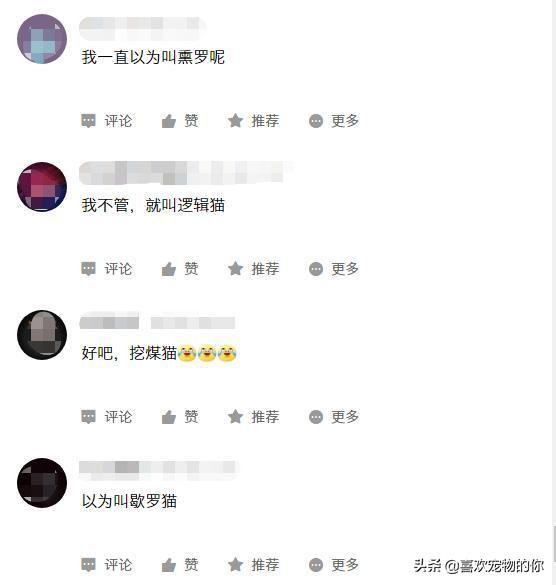Screen dimensions: 556x585
Task: Click 推荐 under the 歇罗猫 comment
Action: tap(253, 564)
